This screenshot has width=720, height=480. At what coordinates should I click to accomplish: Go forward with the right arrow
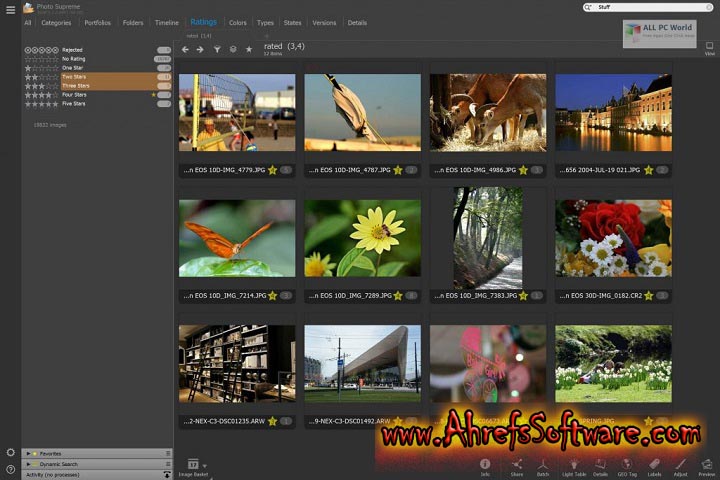pyautogui.click(x=200, y=49)
